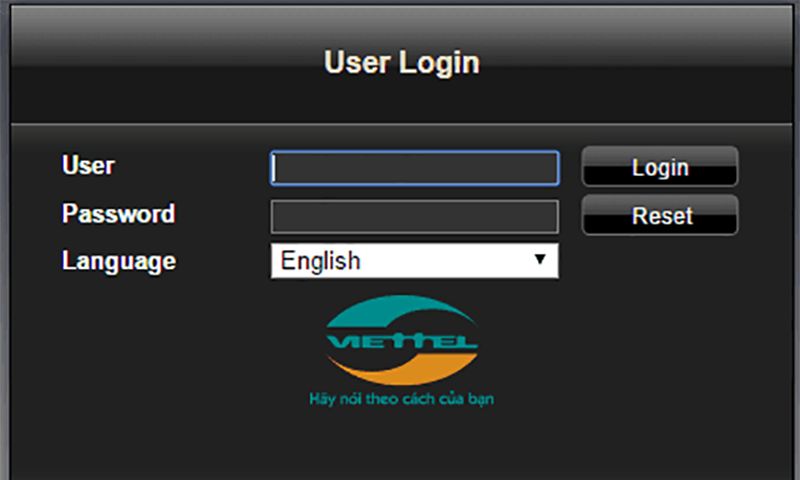Screen dimensions: 800x480
Task: Click the User label
Action: pyautogui.click(x=89, y=165)
